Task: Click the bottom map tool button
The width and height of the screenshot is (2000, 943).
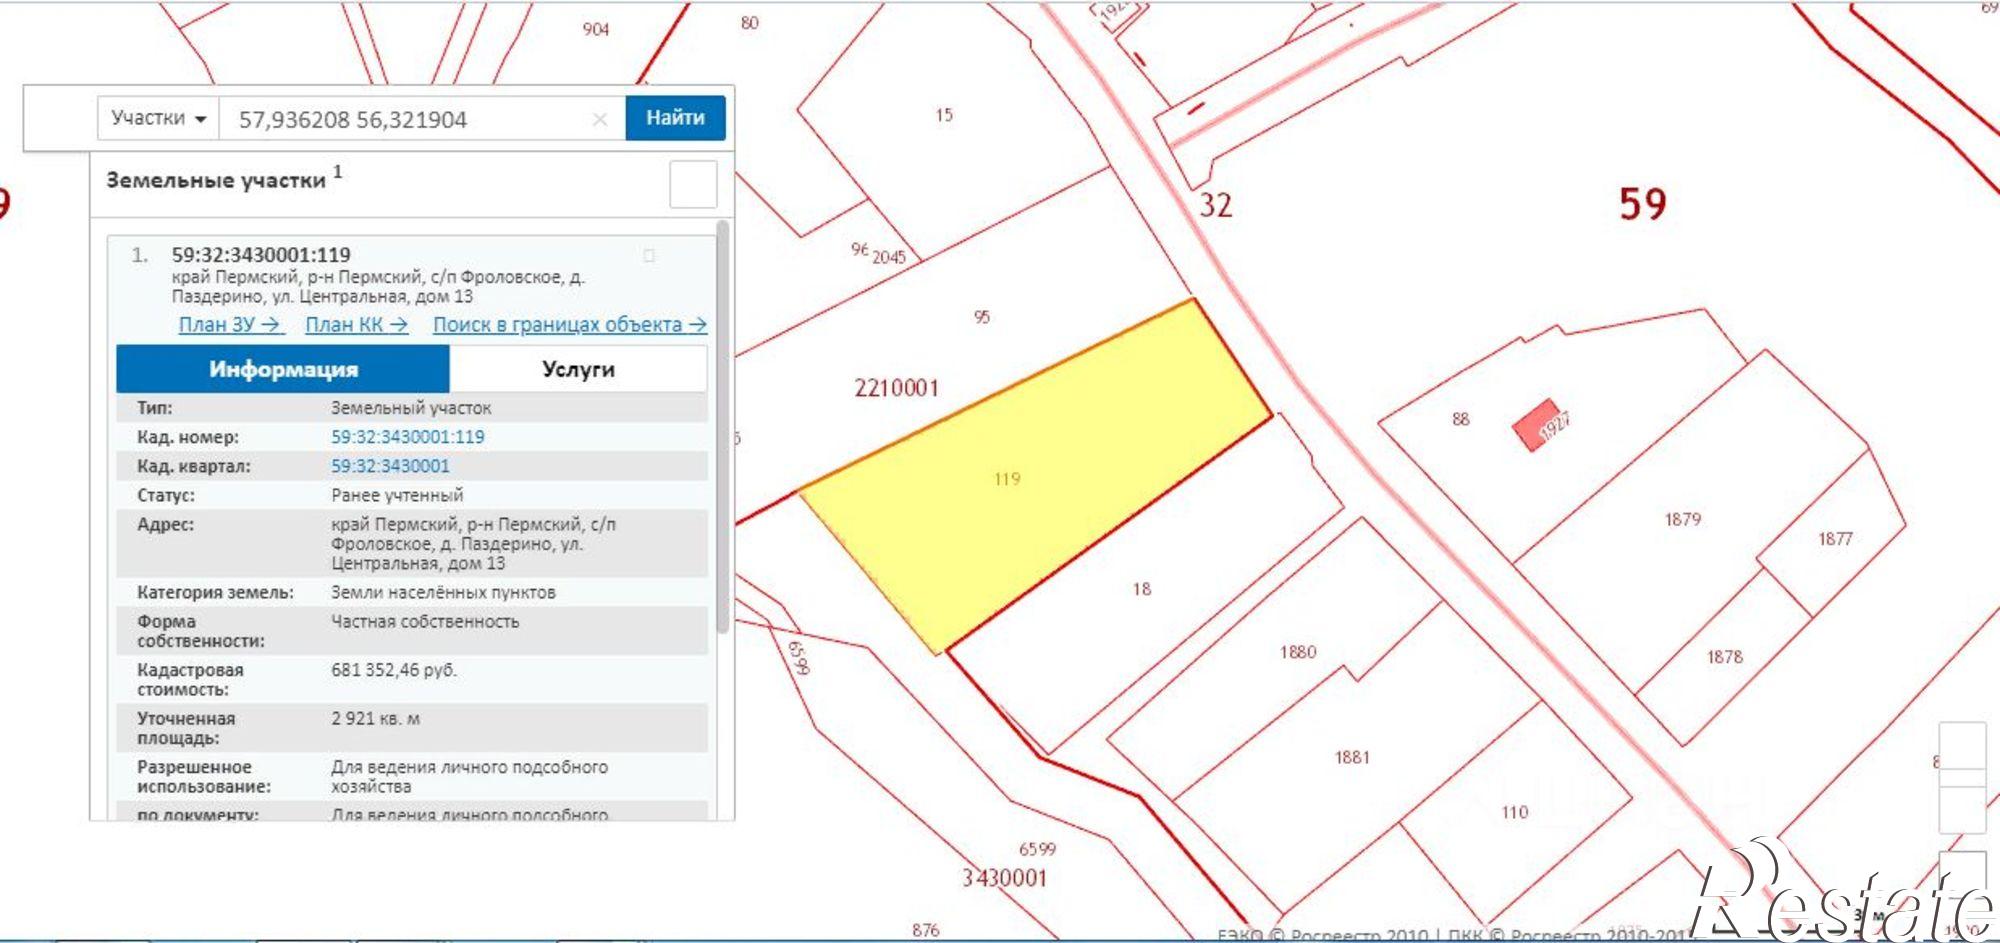Action: 1962,875
